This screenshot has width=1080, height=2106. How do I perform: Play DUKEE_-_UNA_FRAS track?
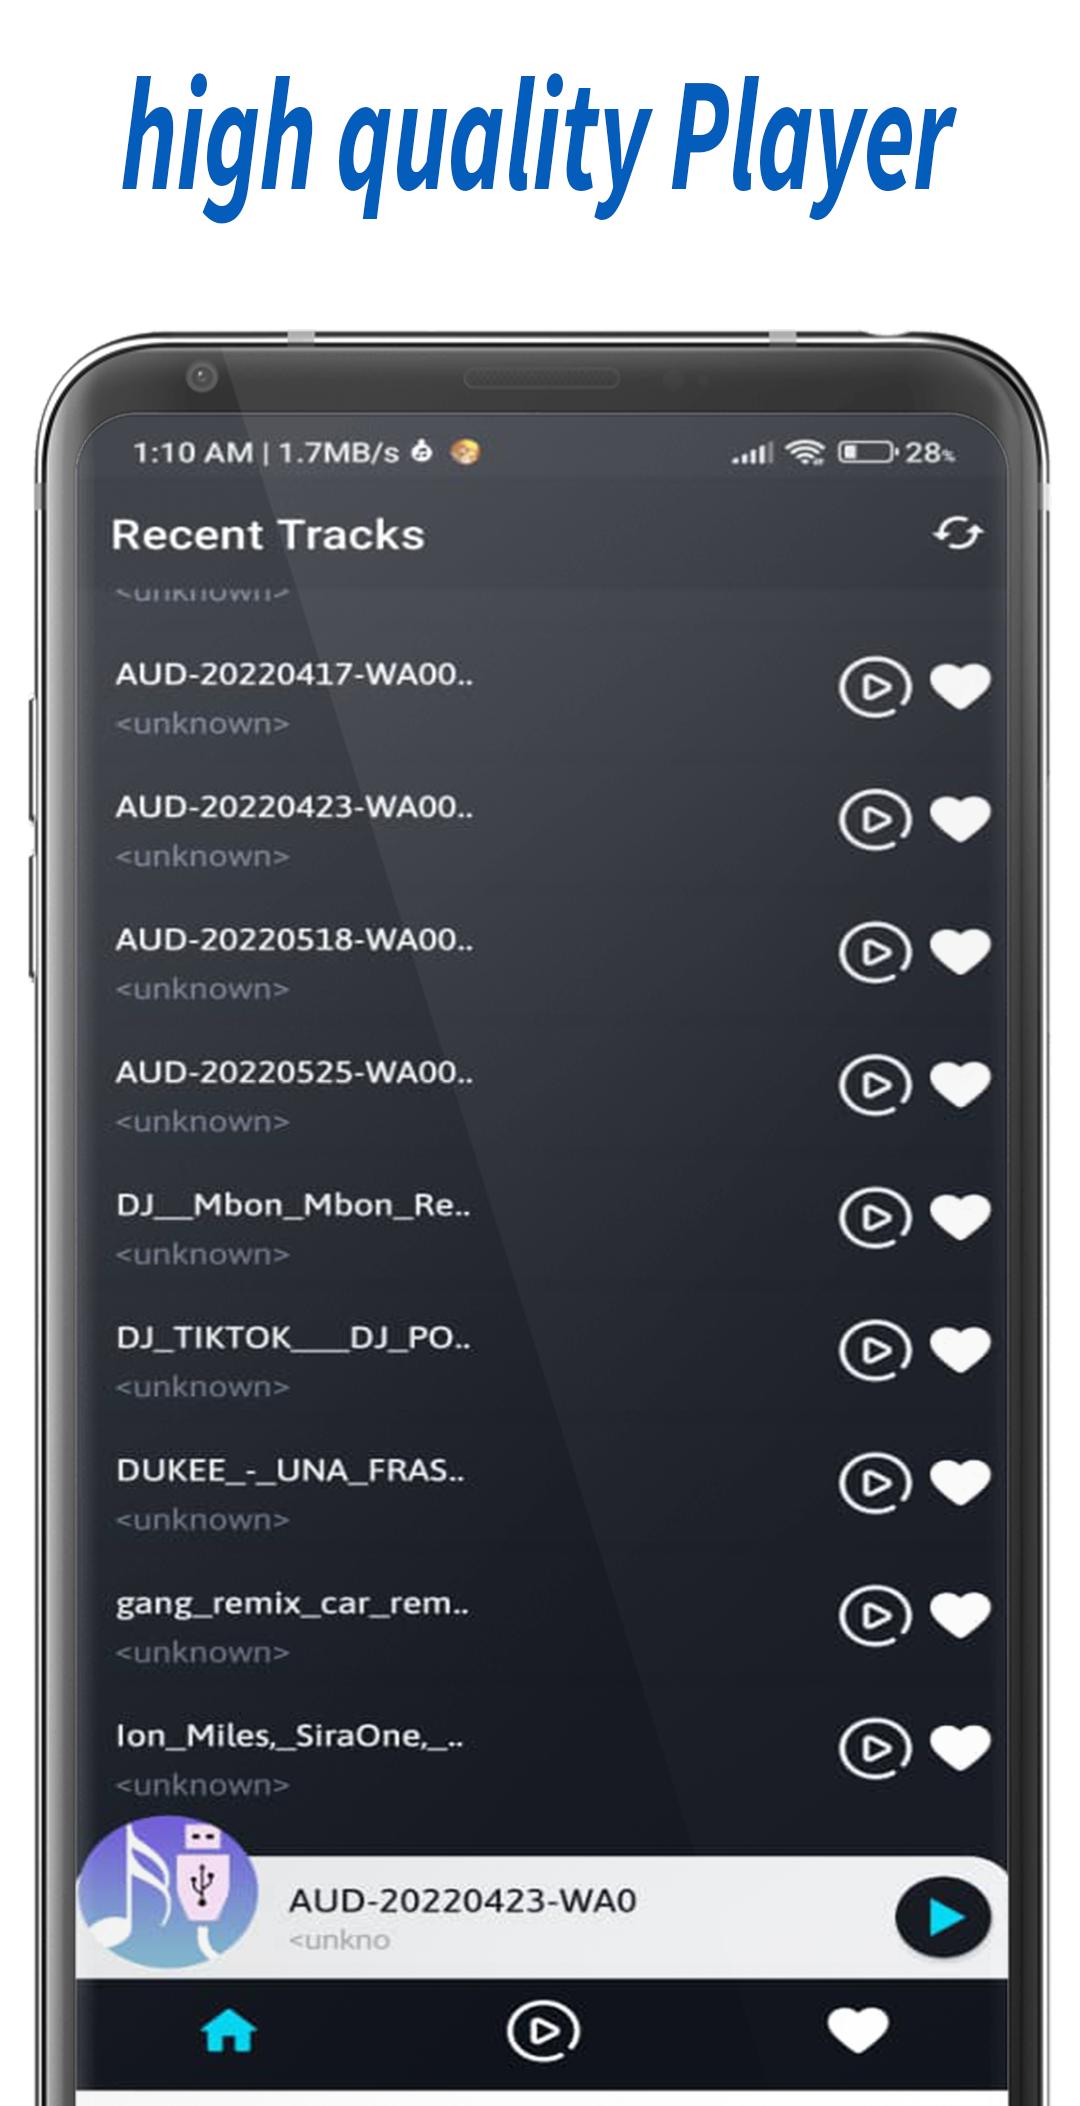875,1483
